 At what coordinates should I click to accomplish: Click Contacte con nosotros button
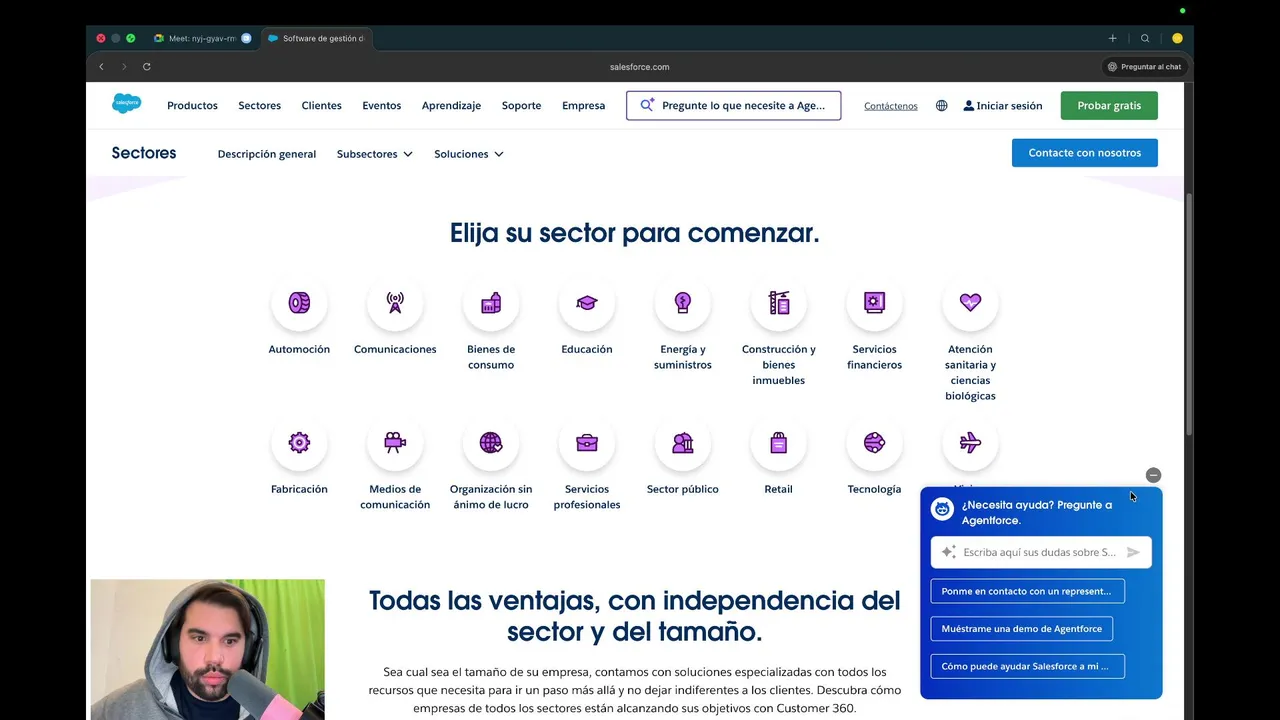coord(1084,153)
